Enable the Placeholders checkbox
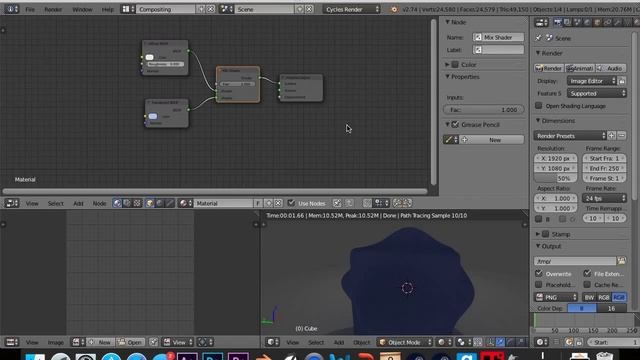 539,284
